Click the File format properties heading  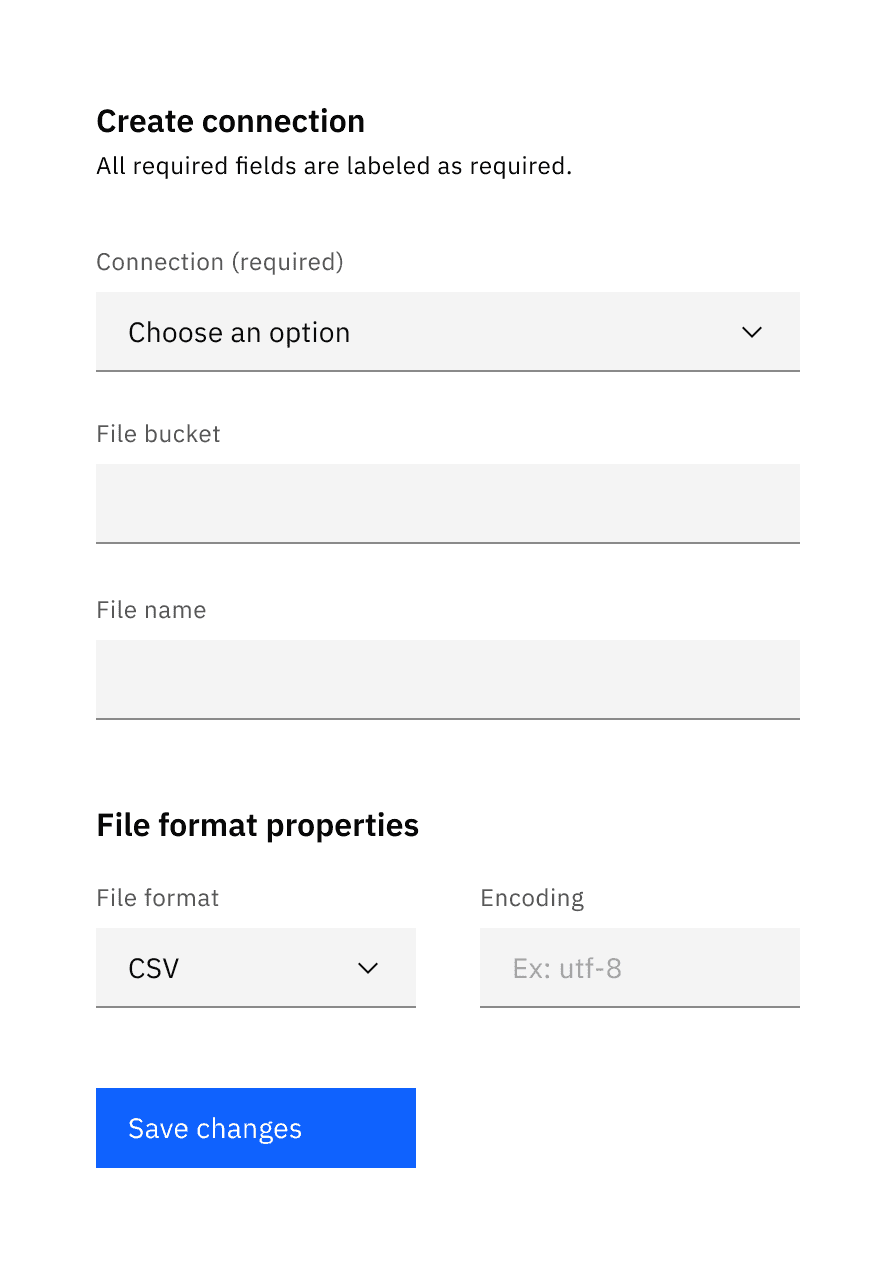click(257, 825)
